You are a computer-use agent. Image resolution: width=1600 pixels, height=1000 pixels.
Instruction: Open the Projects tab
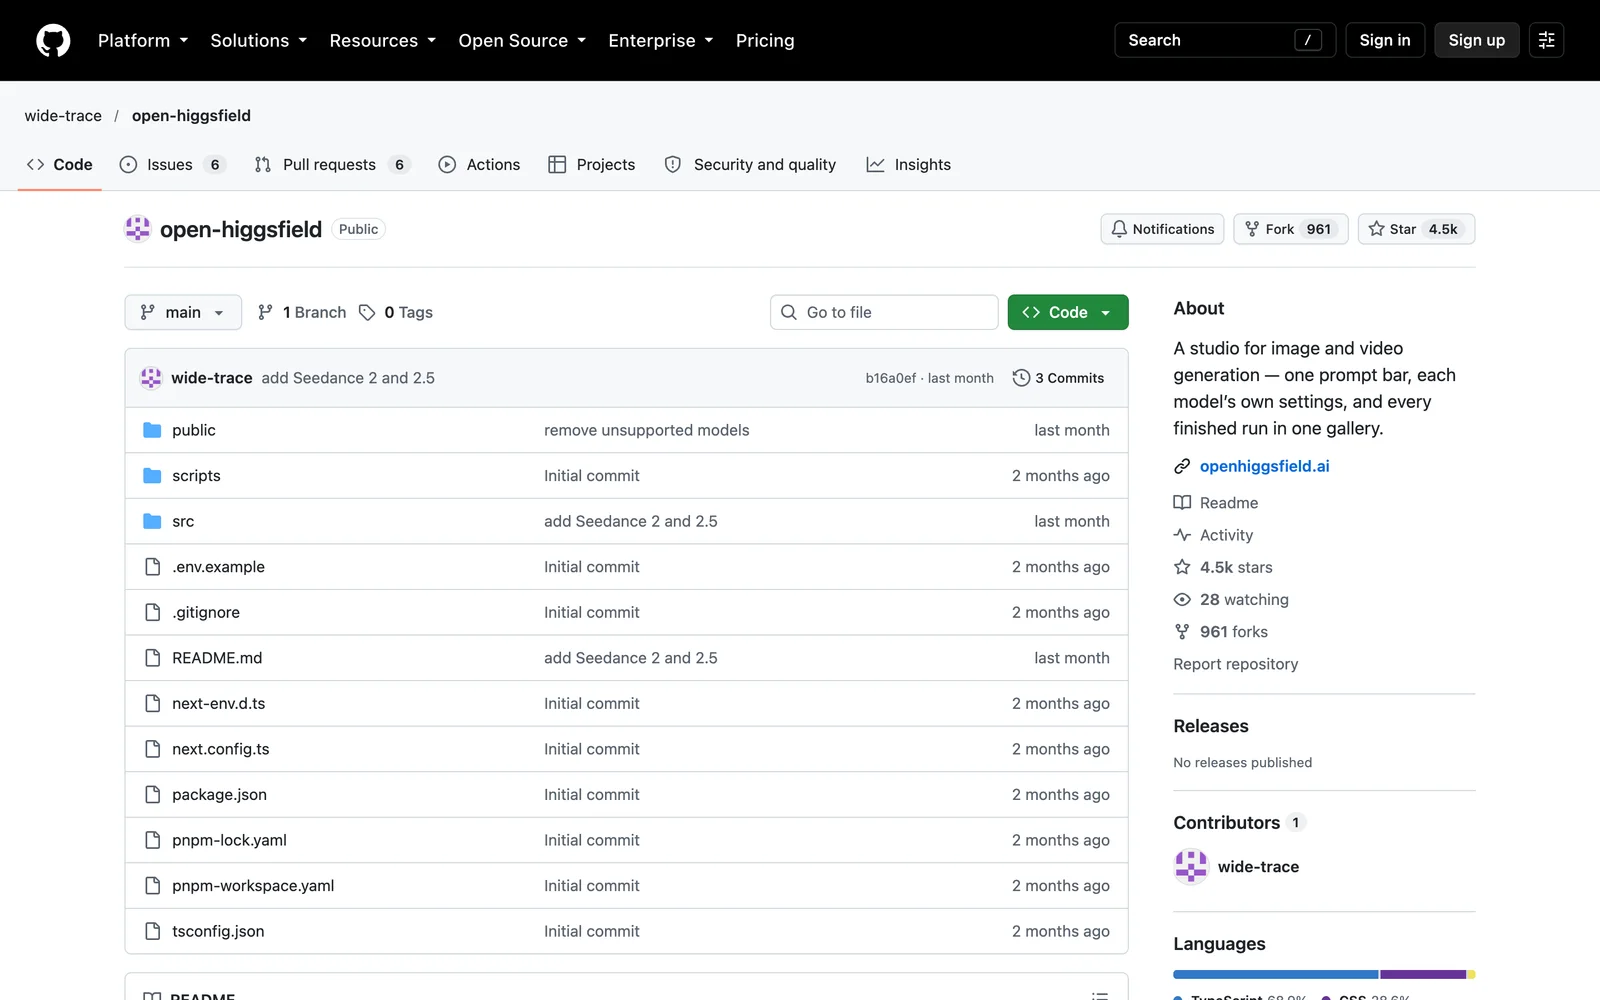(592, 165)
